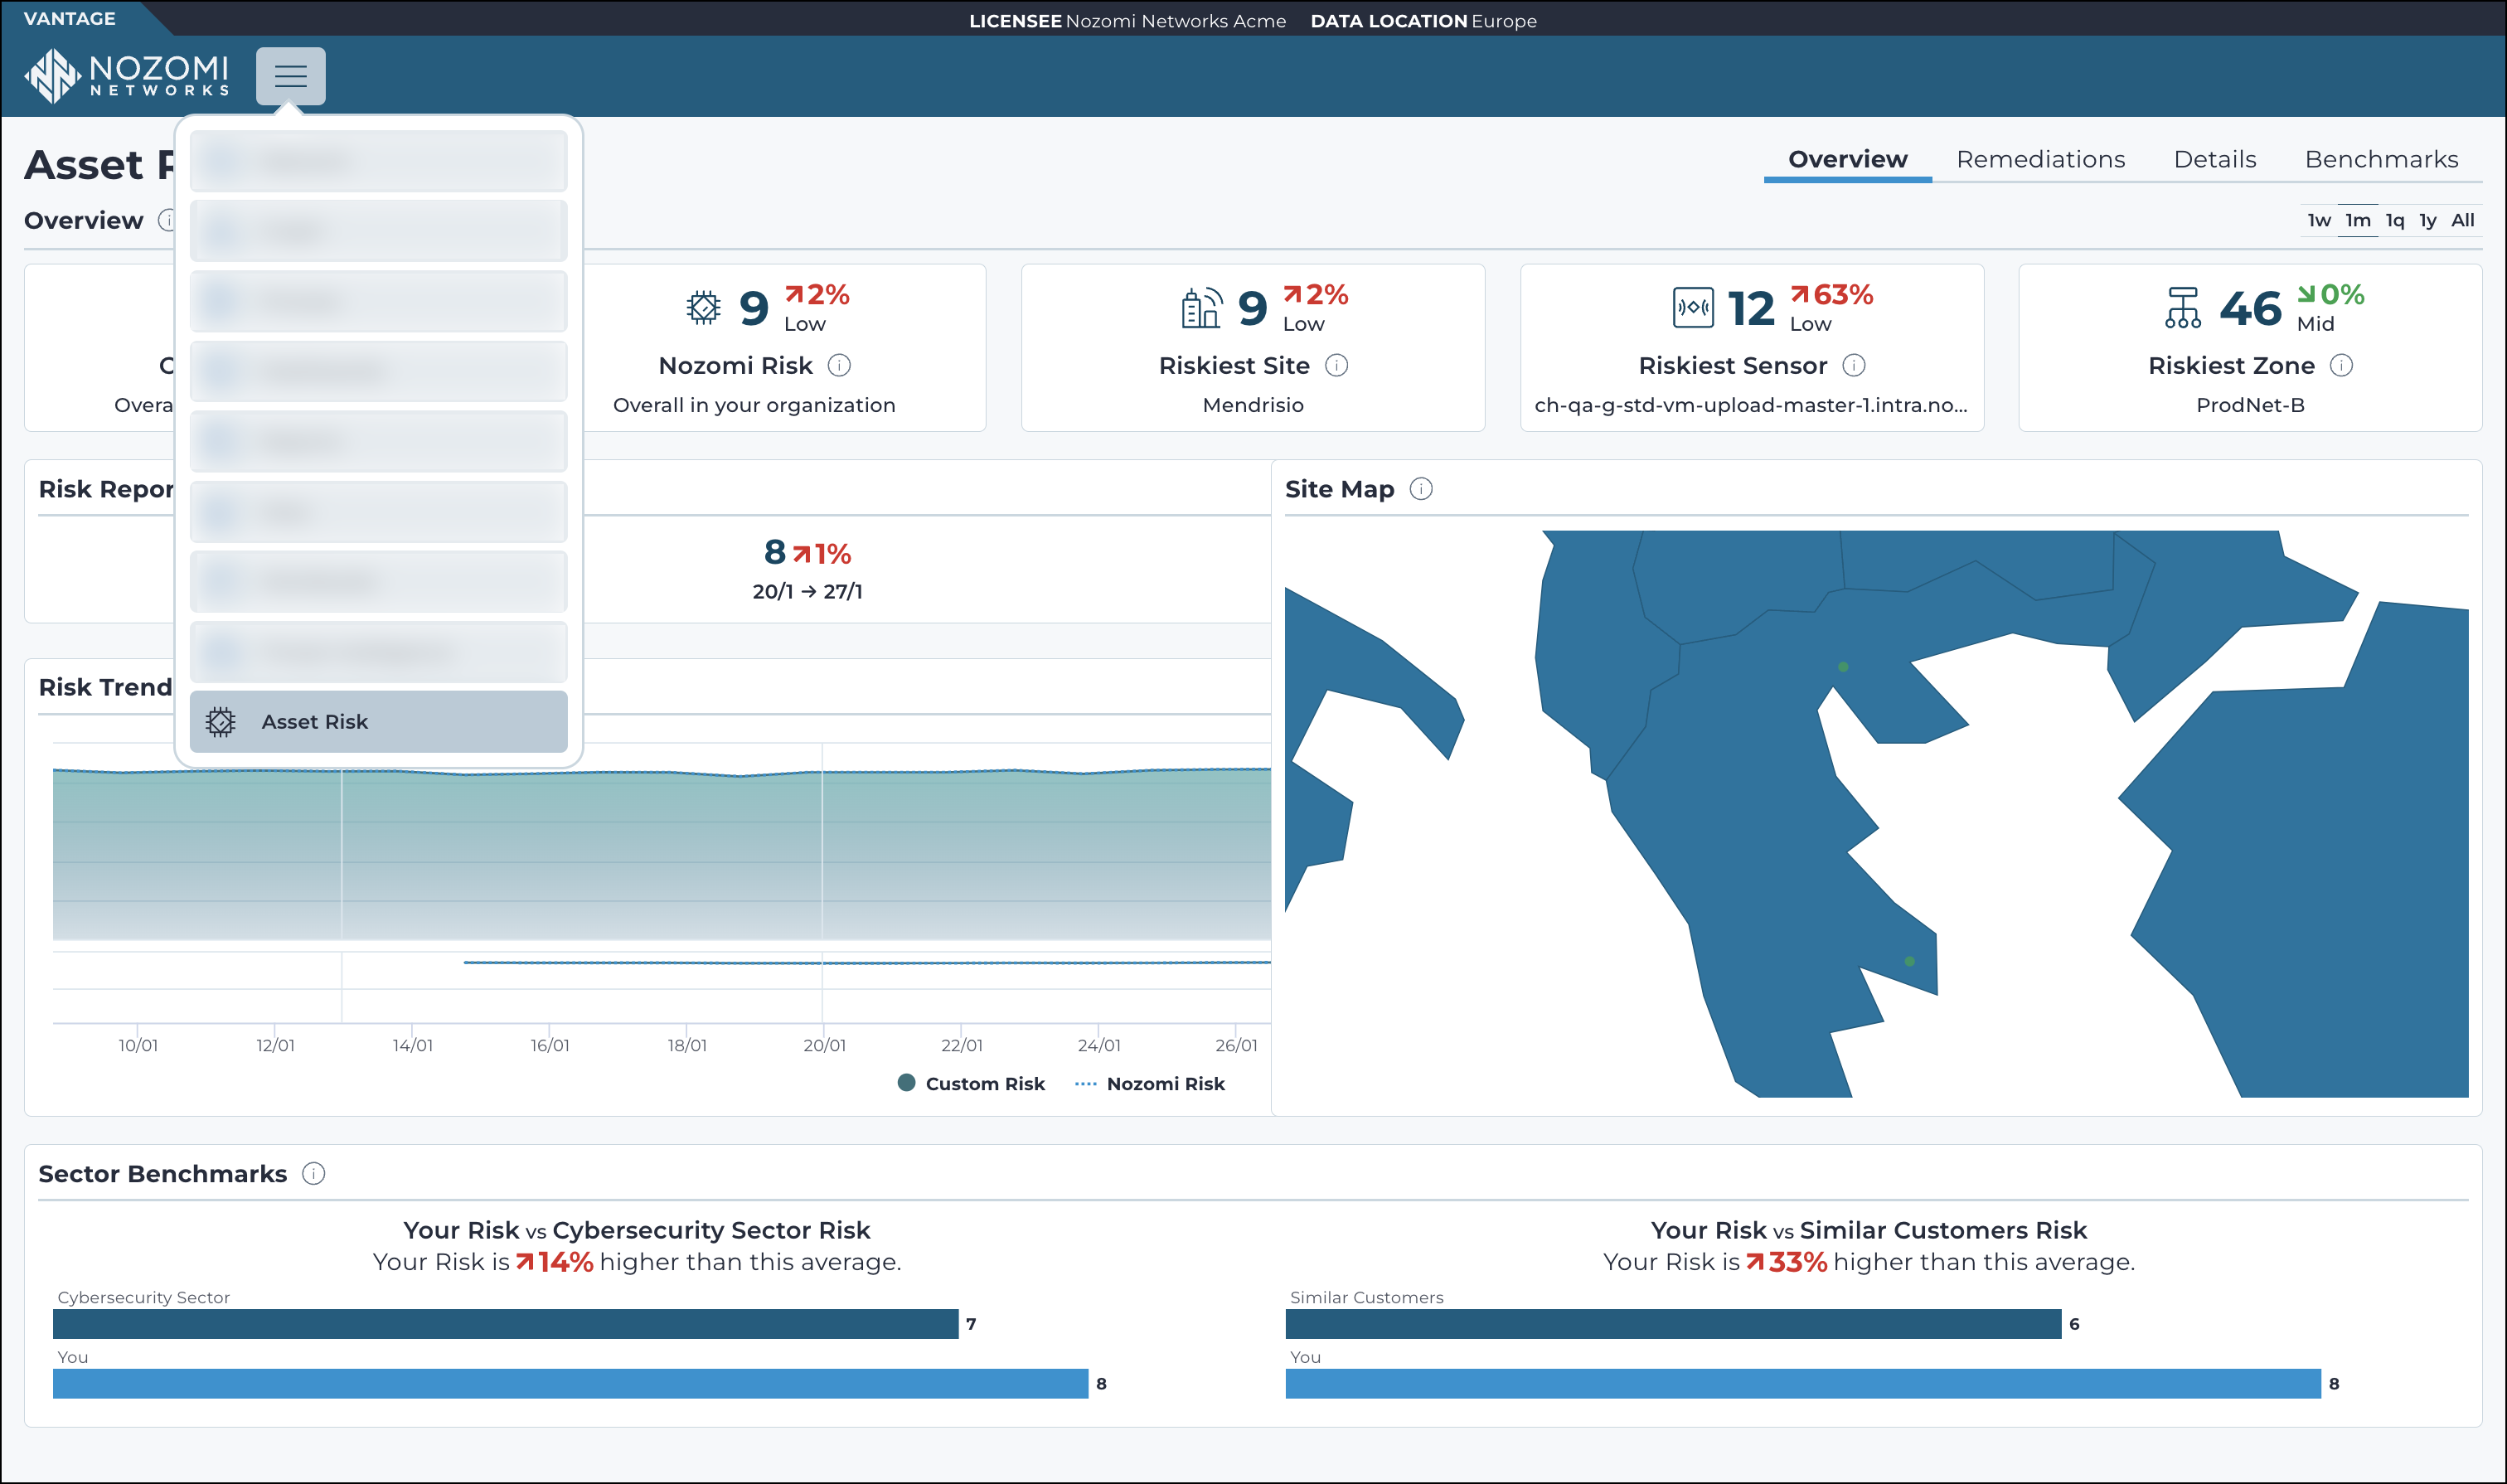This screenshot has width=2507, height=1484.
Task: Click the 14/01 tick on Risk Trend
Action: coord(412,1045)
